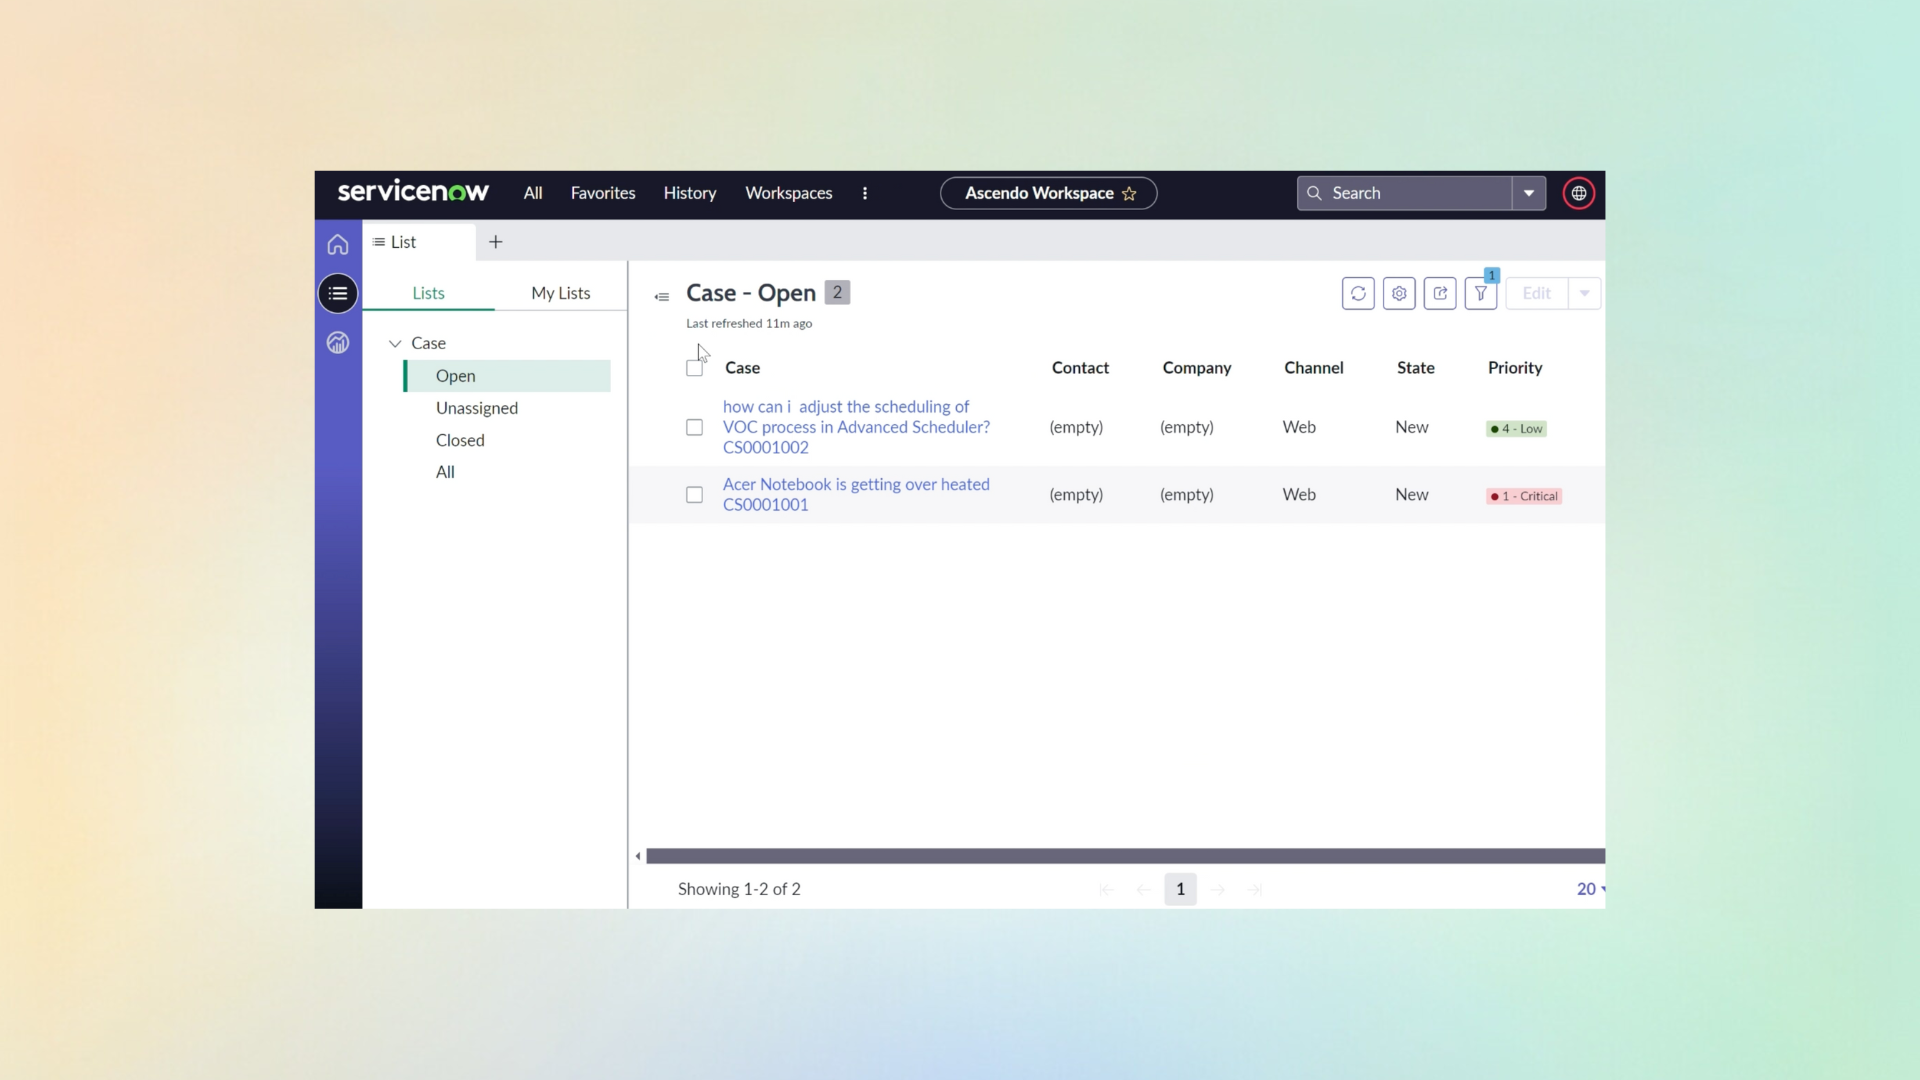The width and height of the screenshot is (1920, 1080).
Task: Open the Acer Notebook overheated case link
Action: [856, 484]
